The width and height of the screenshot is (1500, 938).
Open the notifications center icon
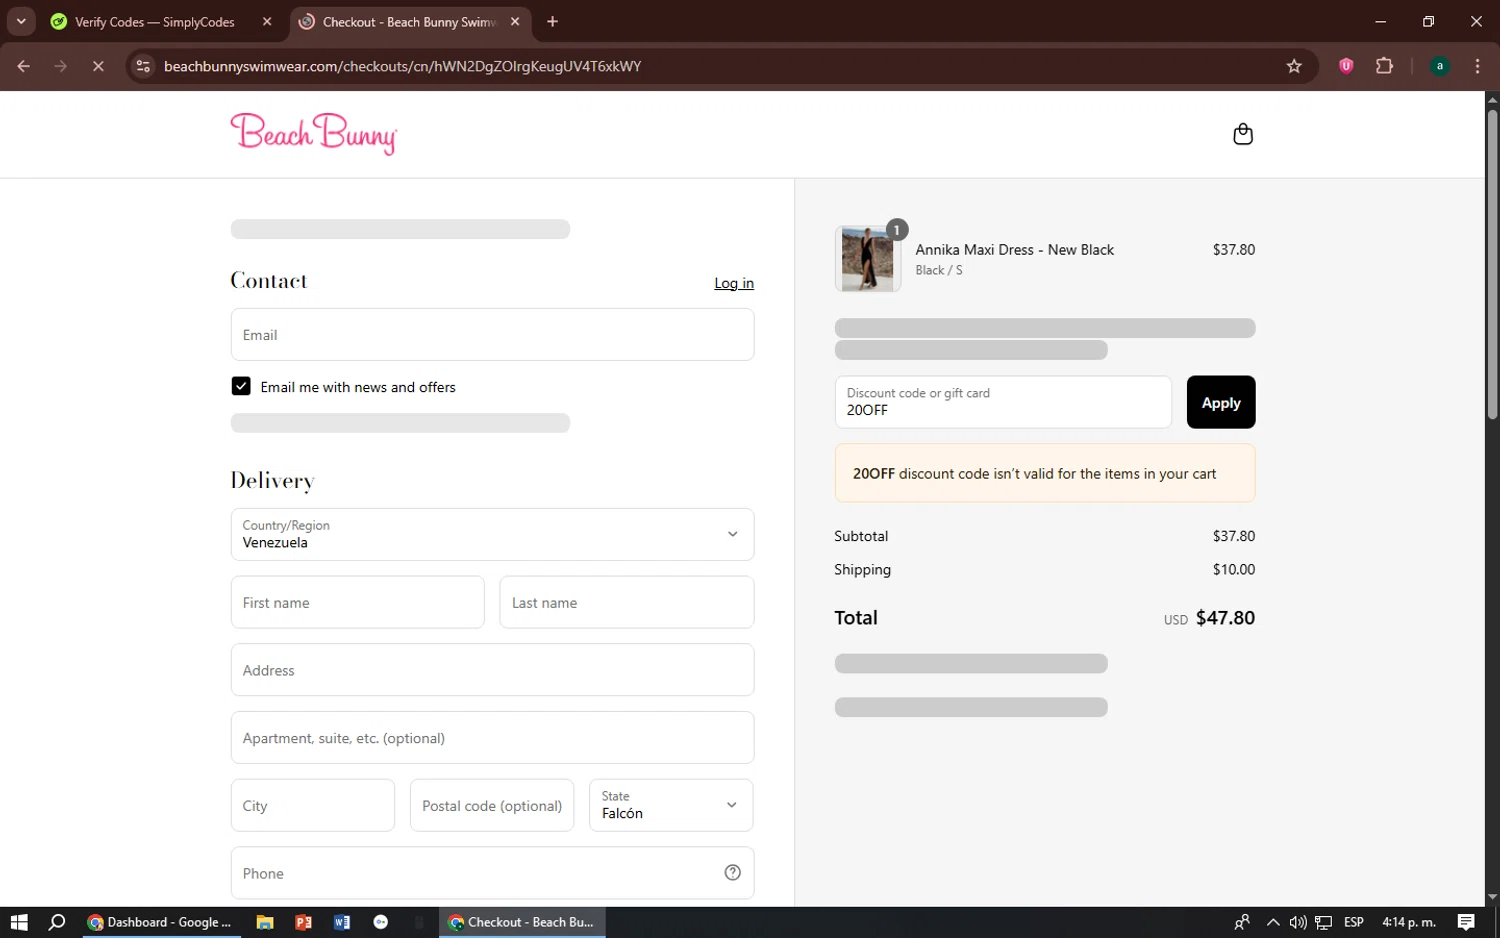point(1466,922)
